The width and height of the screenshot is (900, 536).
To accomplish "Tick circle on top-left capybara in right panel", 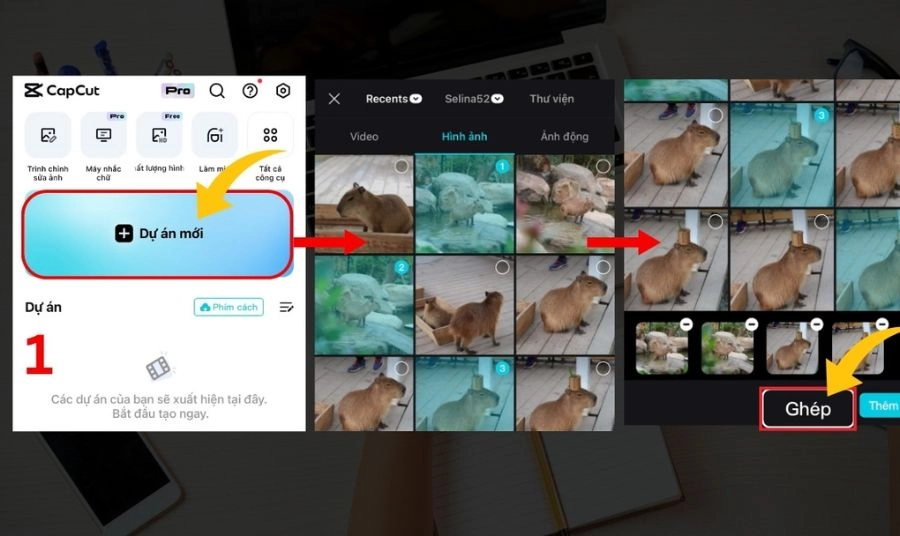I will [x=715, y=115].
